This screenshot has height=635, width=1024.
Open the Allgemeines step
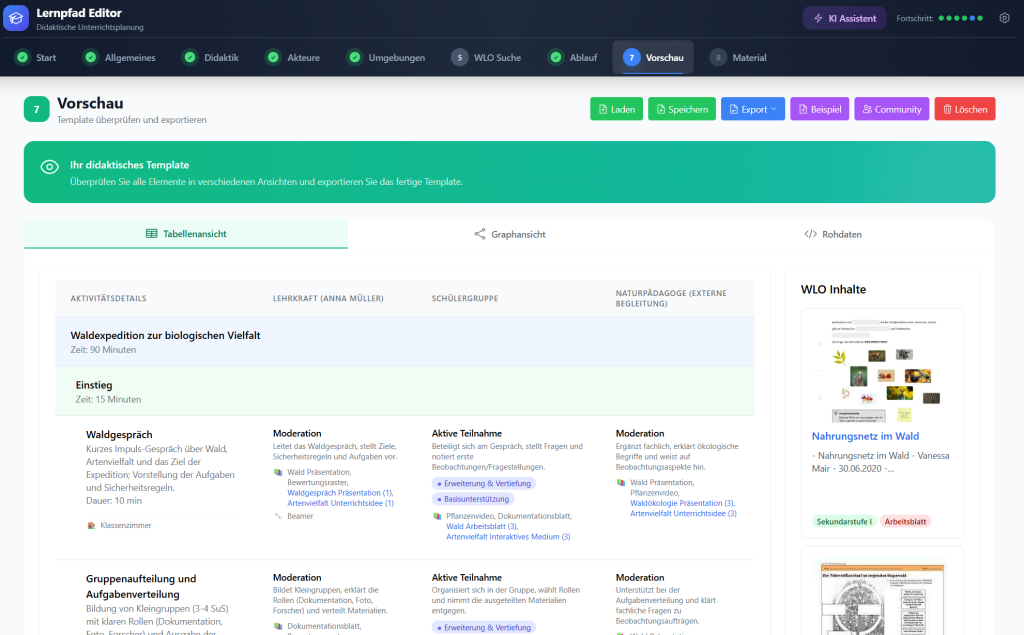tap(121, 57)
